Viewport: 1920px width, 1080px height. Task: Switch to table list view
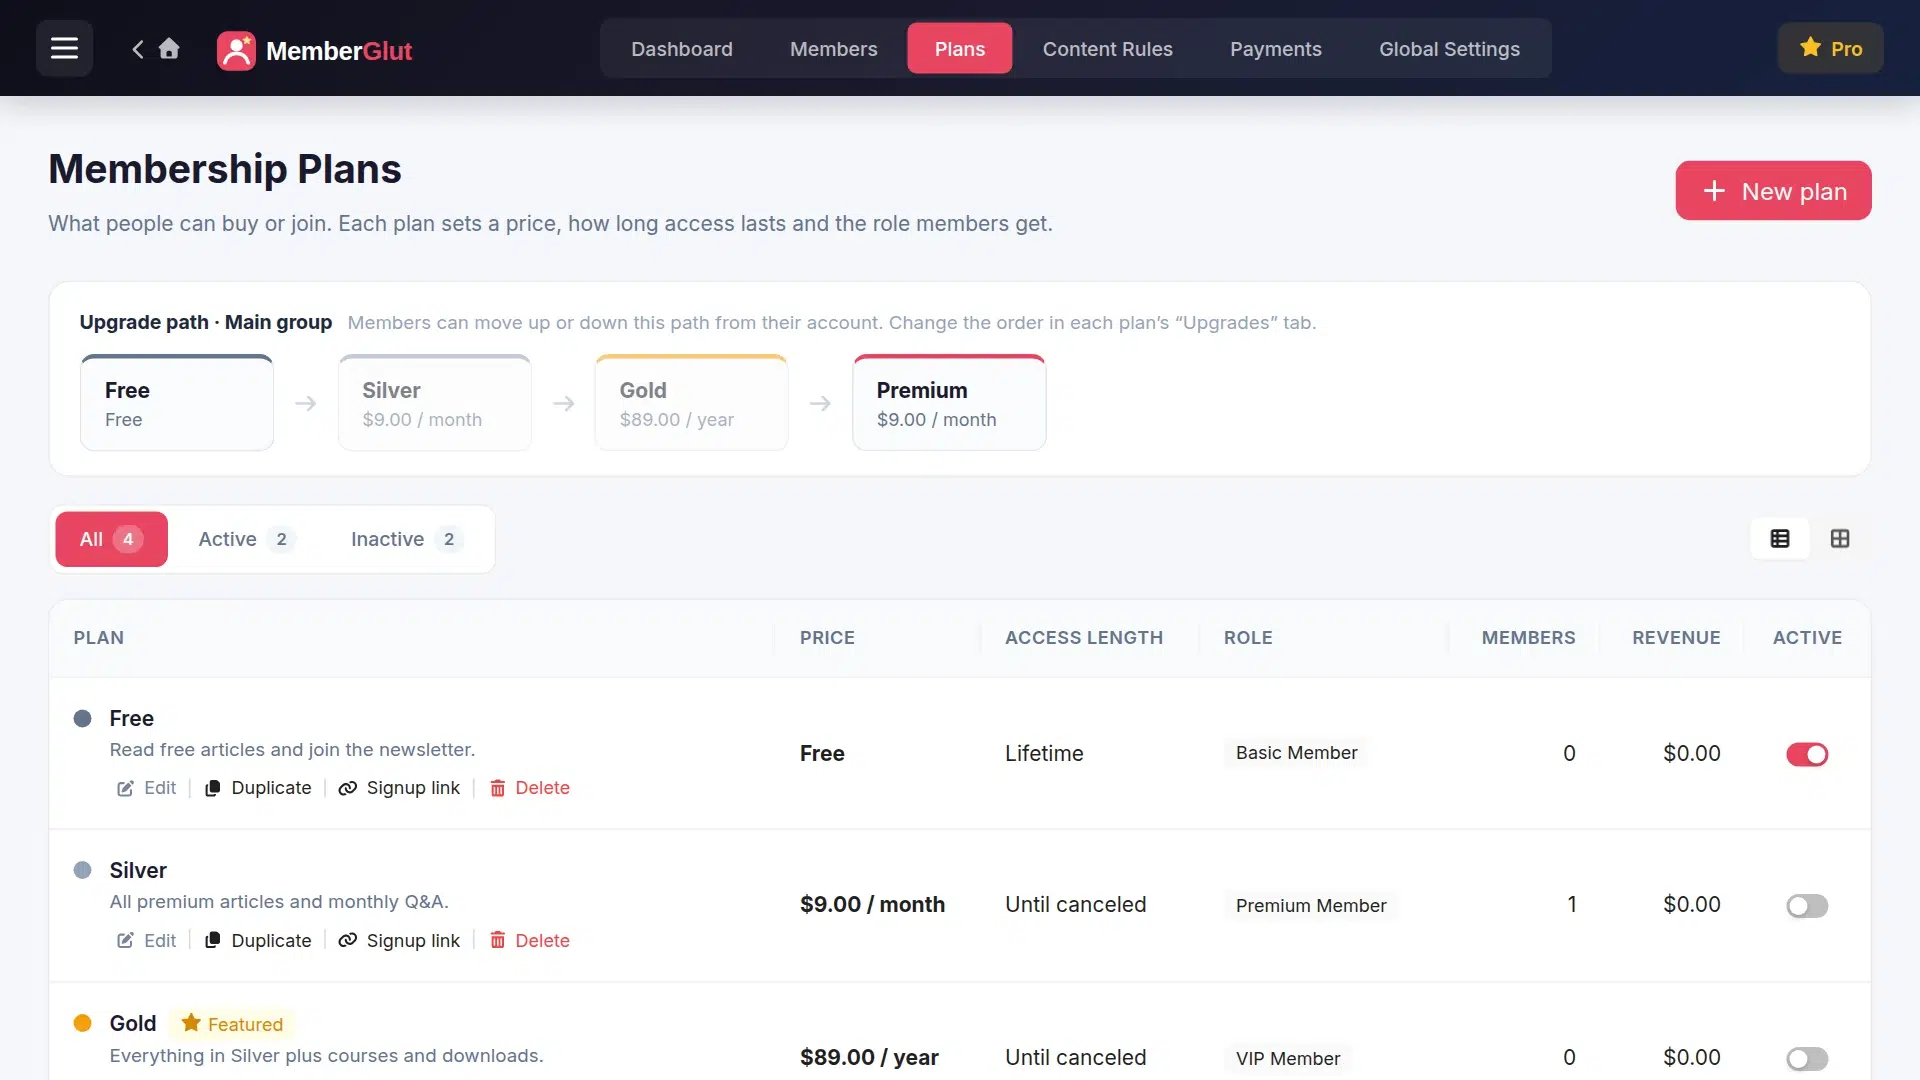tap(1780, 539)
